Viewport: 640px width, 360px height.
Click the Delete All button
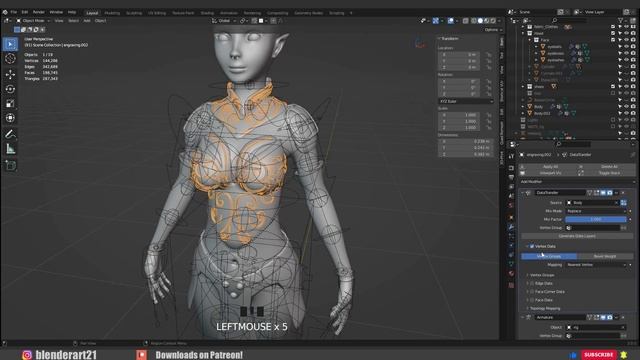click(609, 167)
